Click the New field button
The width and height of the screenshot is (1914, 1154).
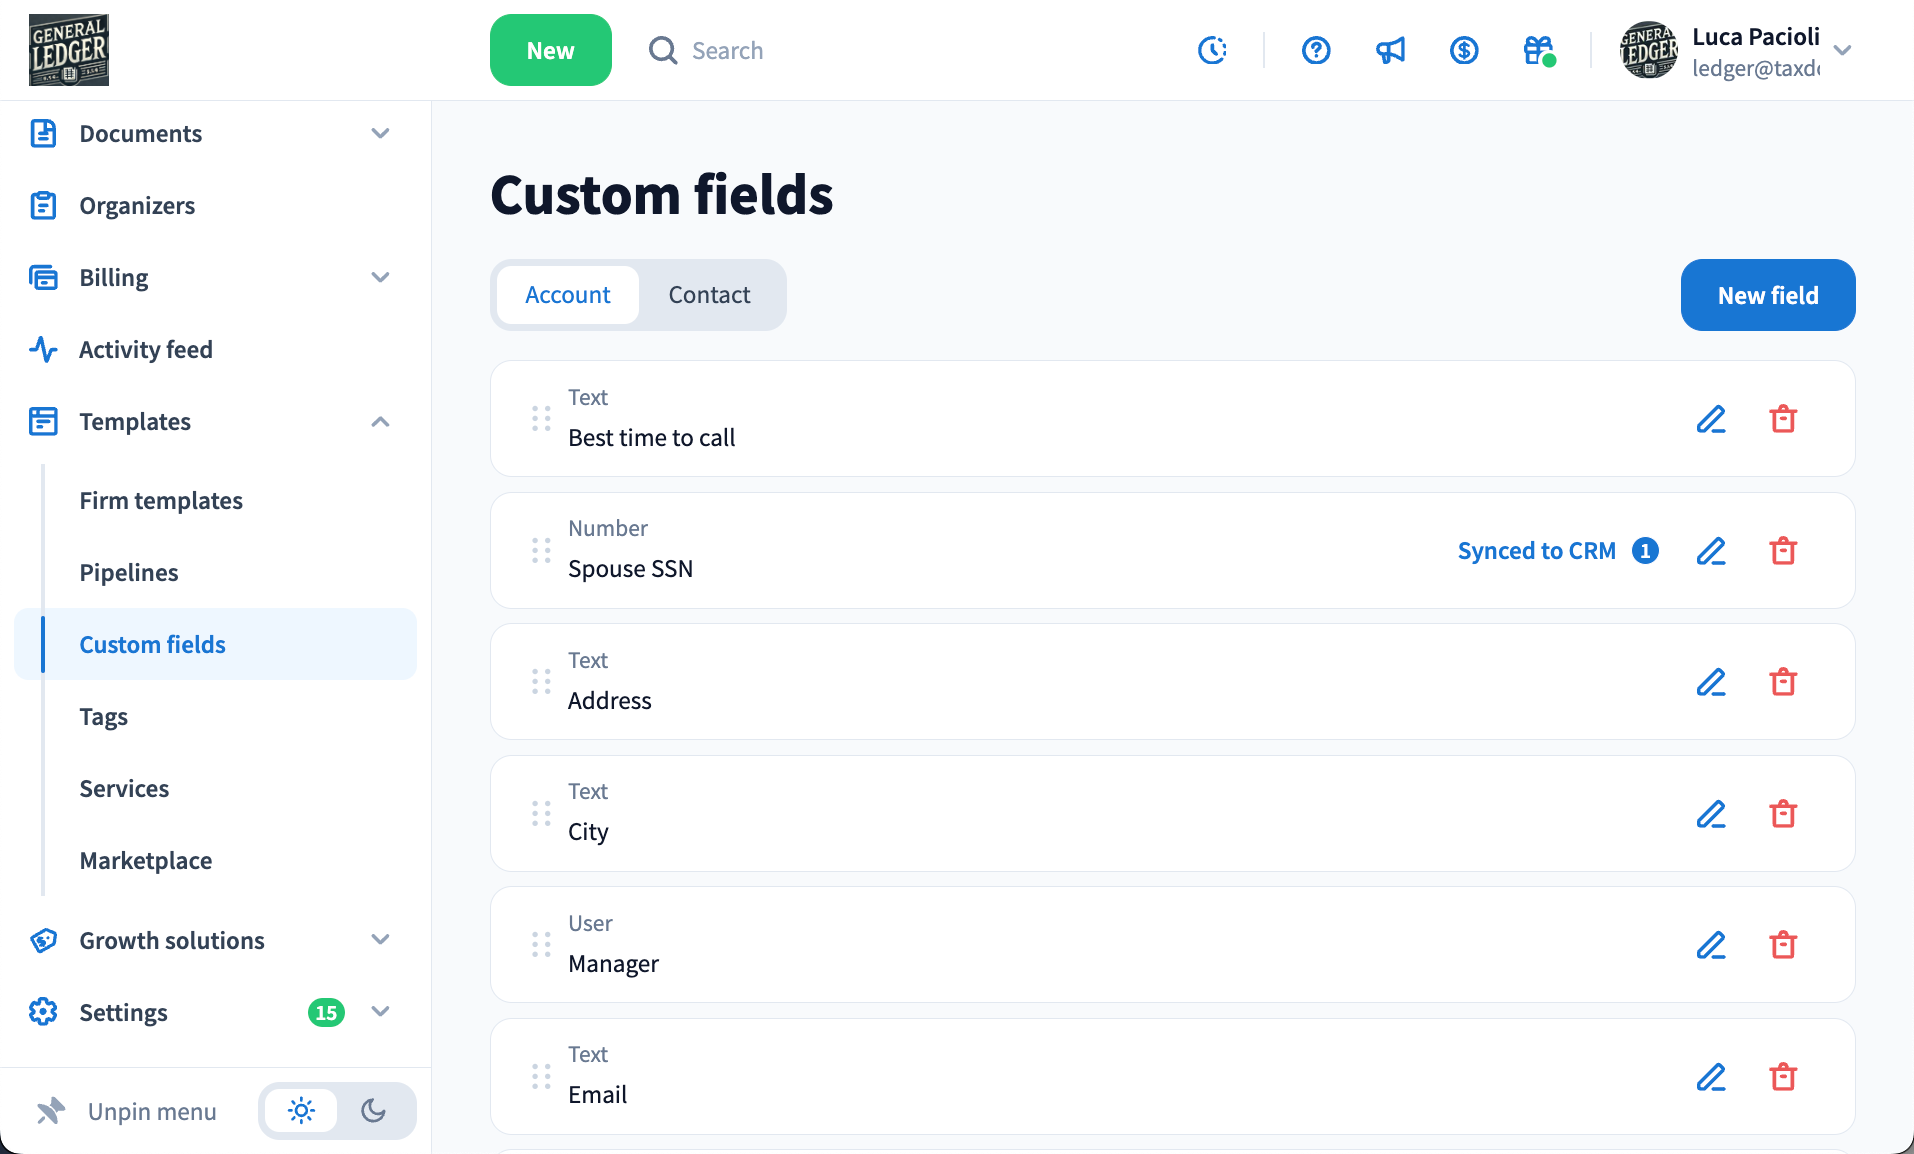(x=1767, y=295)
